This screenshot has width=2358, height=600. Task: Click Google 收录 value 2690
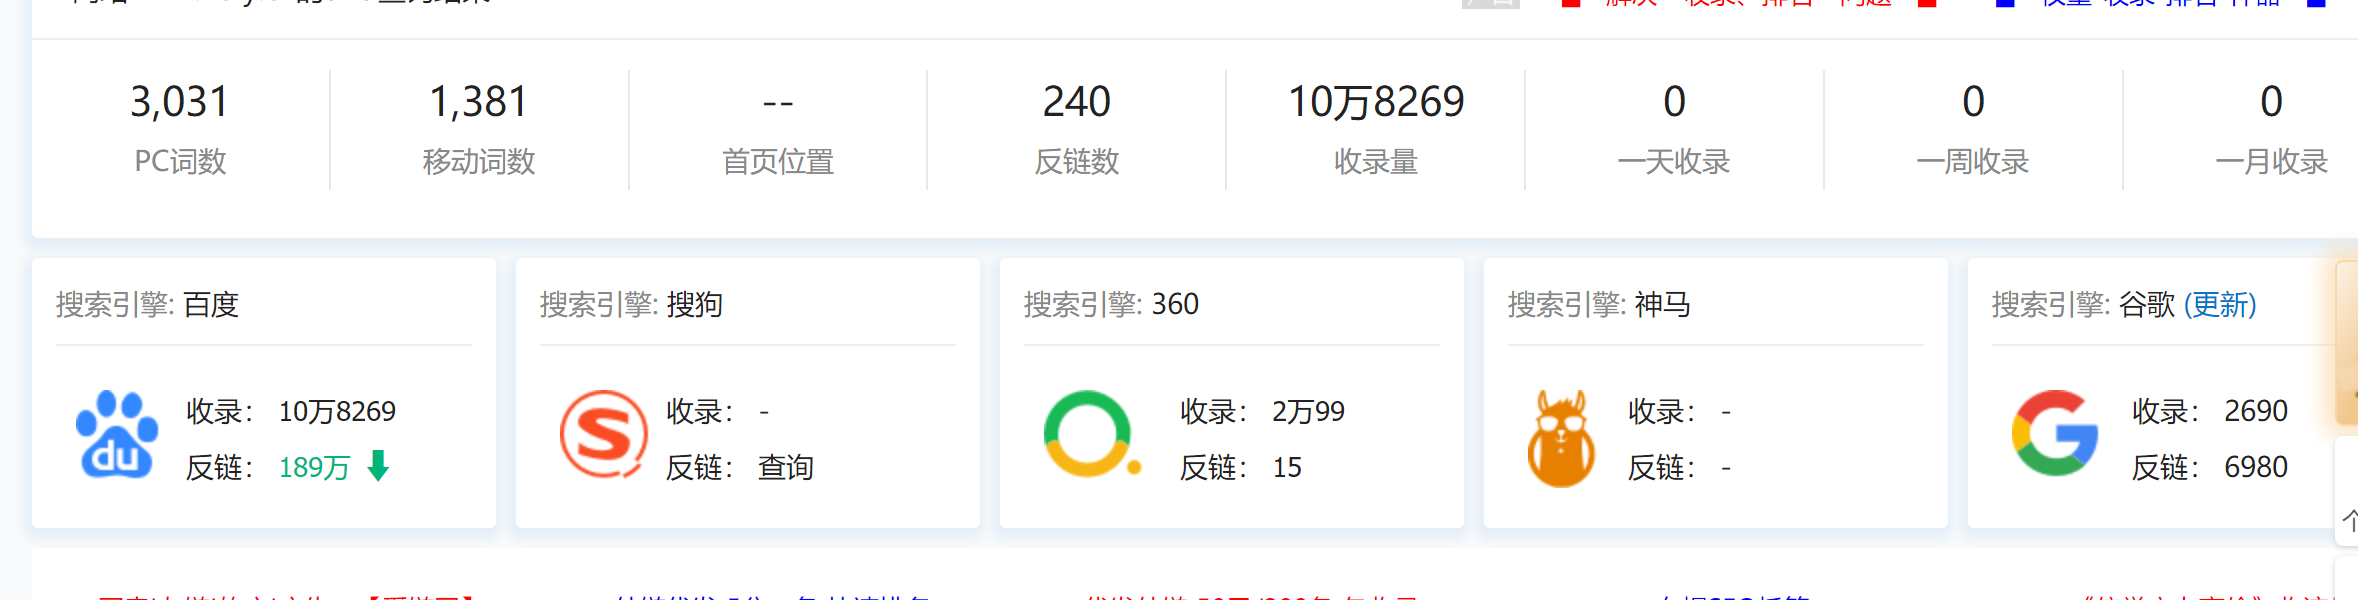[2256, 411]
